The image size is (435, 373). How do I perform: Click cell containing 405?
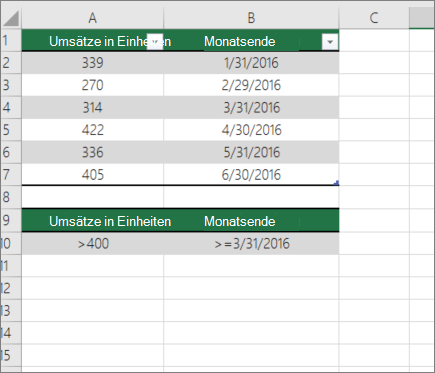[93, 175]
